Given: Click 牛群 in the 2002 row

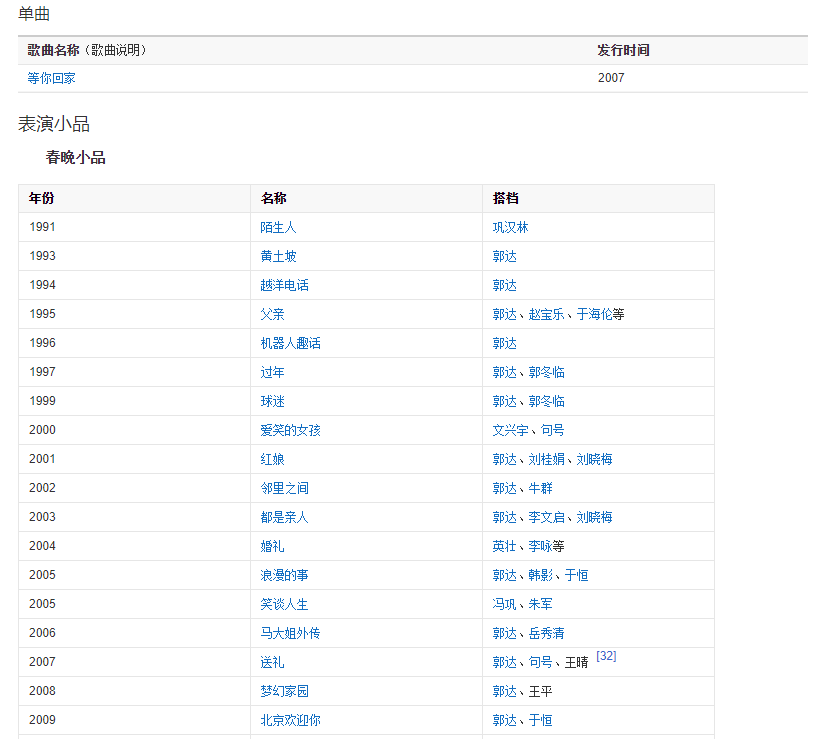Looking at the screenshot, I should click(540, 488).
